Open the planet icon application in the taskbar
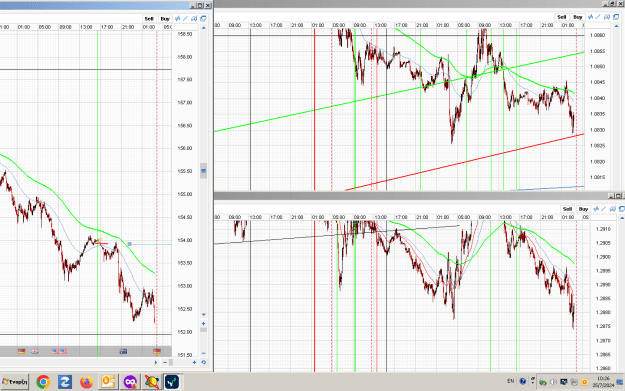 tap(151, 382)
